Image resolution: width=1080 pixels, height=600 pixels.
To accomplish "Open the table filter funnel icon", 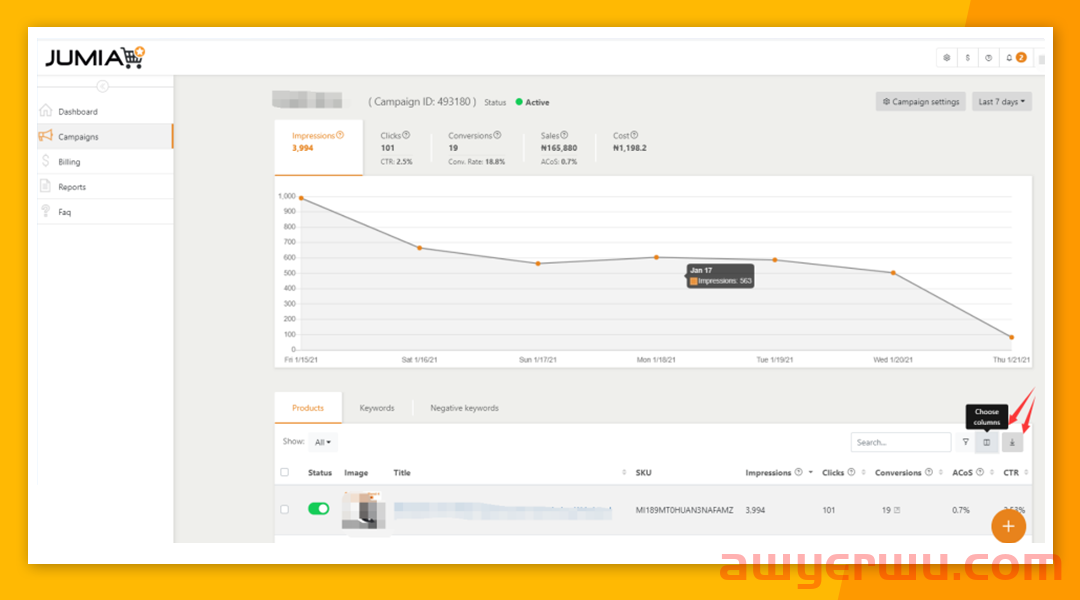I will click(966, 442).
